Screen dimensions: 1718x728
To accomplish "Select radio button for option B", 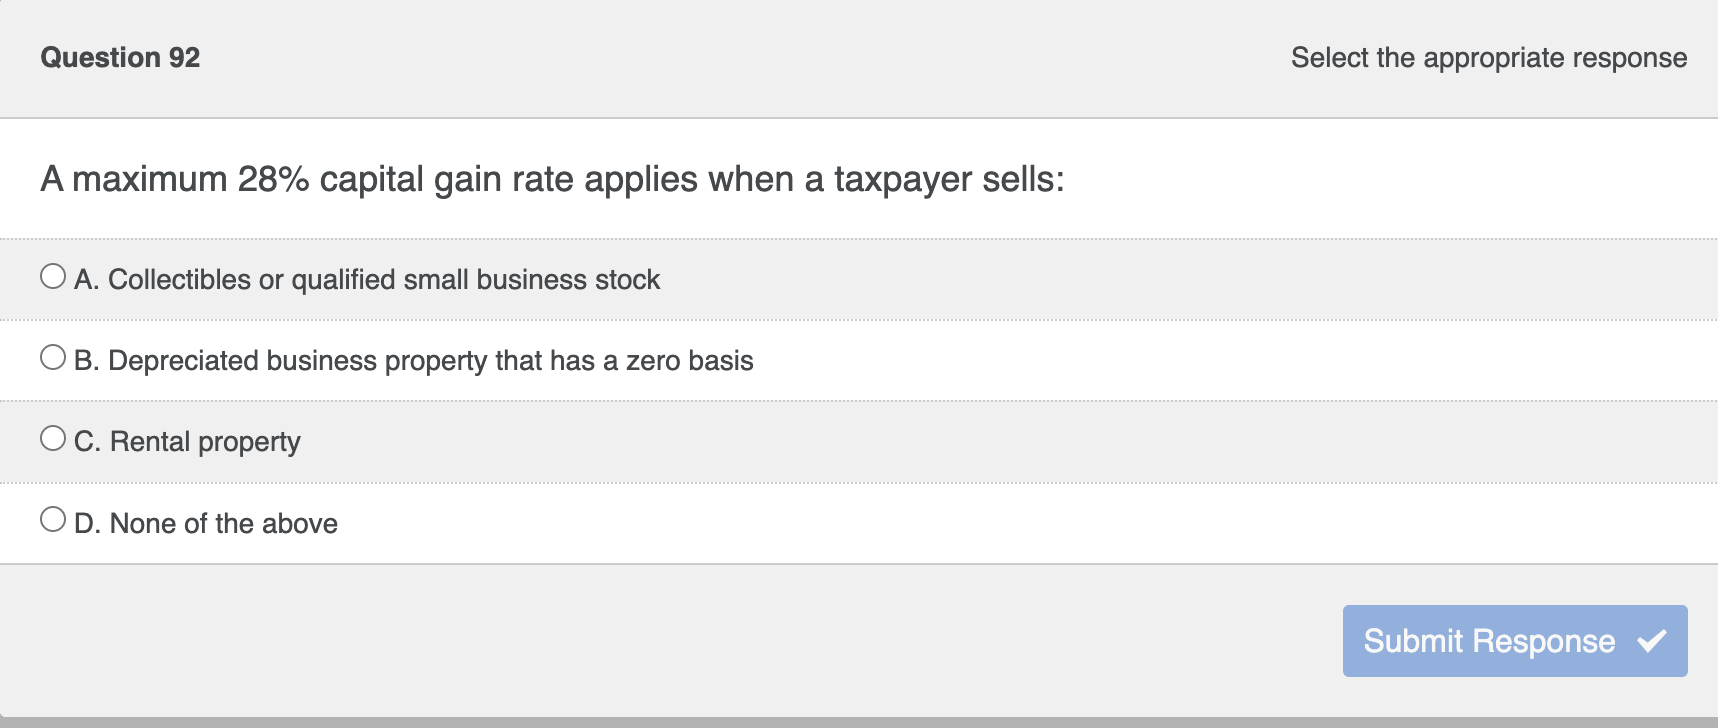I will (x=52, y=357).
